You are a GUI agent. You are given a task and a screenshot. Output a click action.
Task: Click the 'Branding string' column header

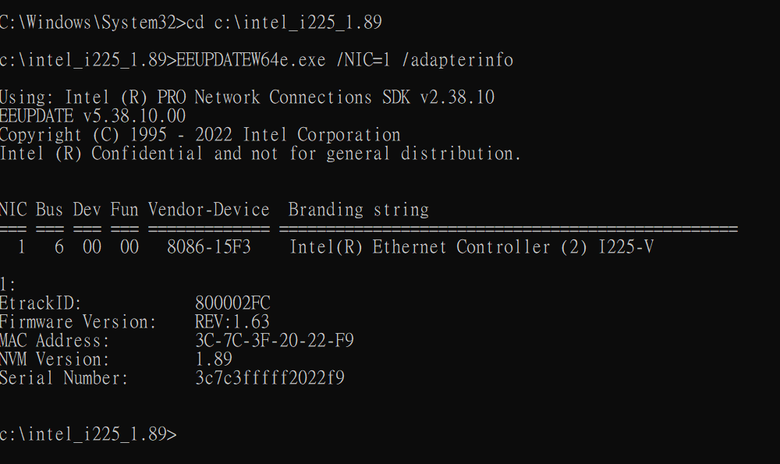click(358, 210)
